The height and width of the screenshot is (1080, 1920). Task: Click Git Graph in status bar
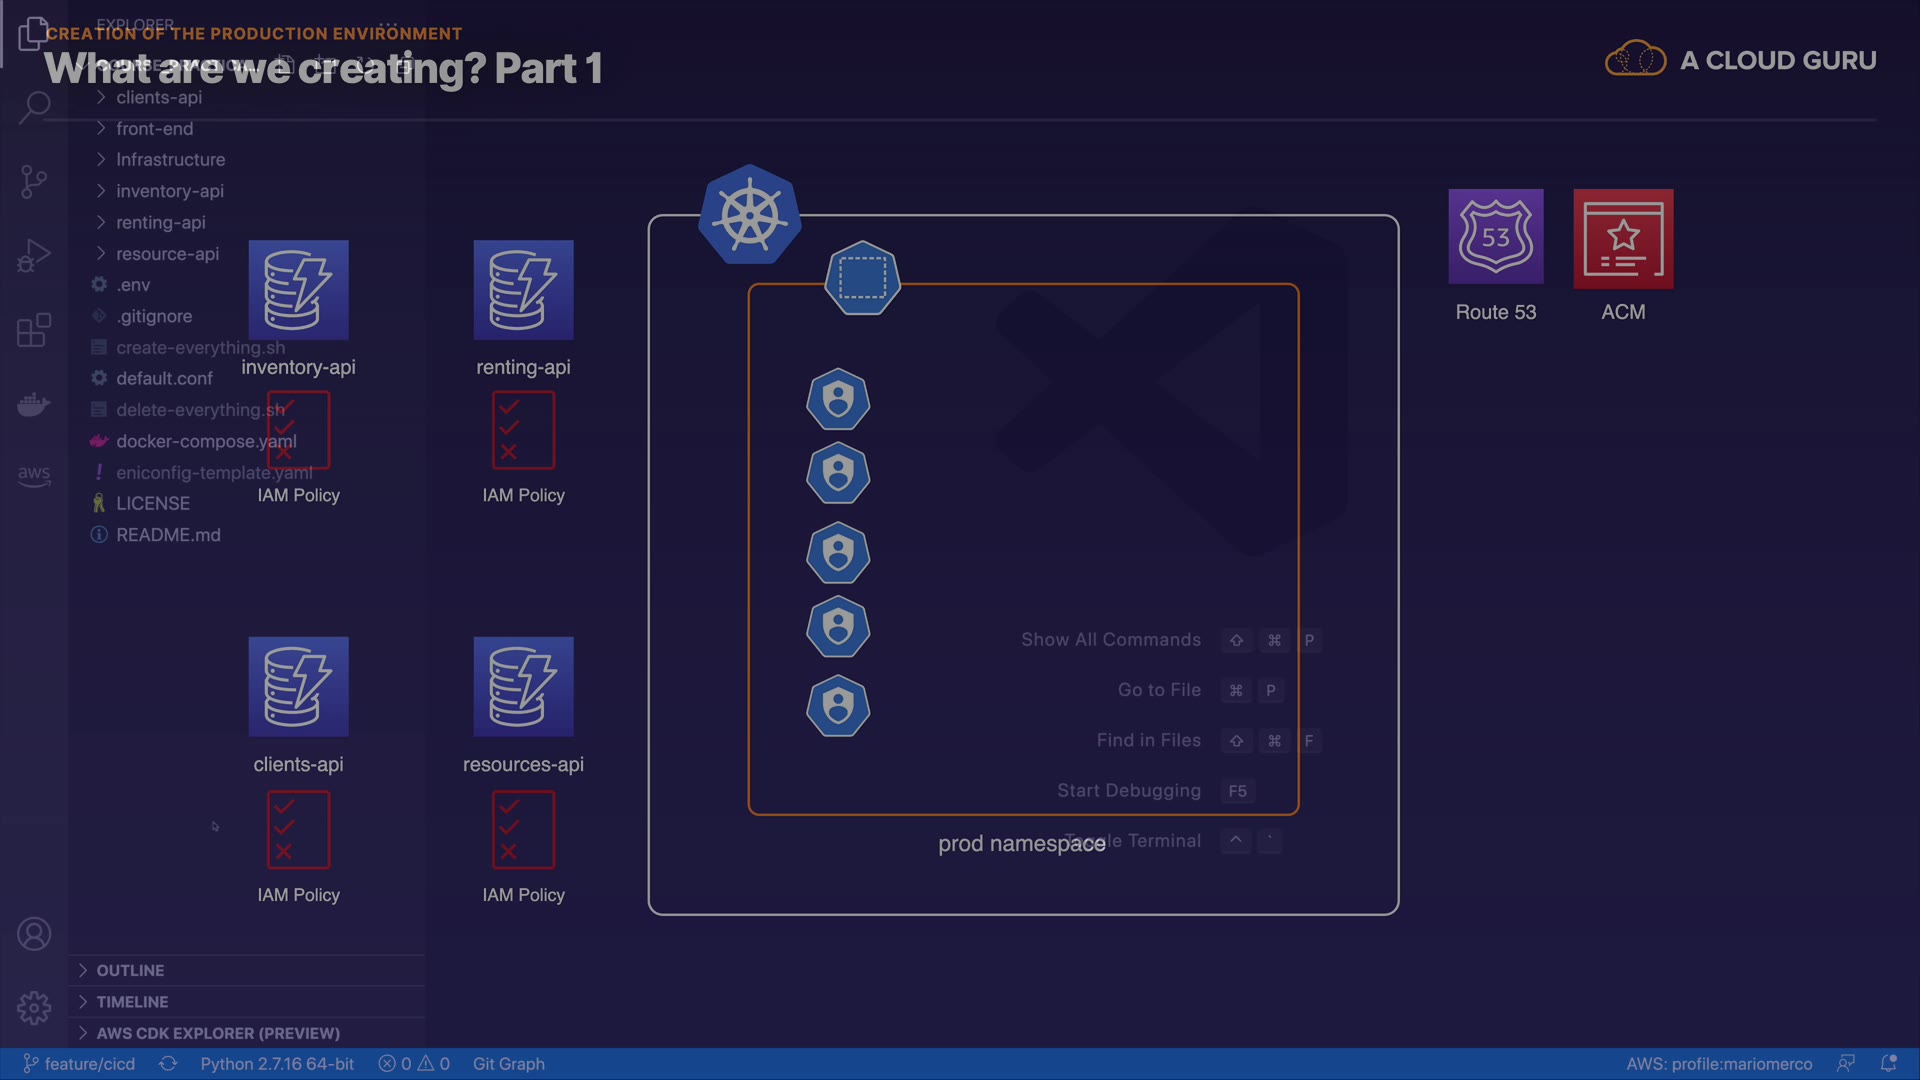point(508,1064)
